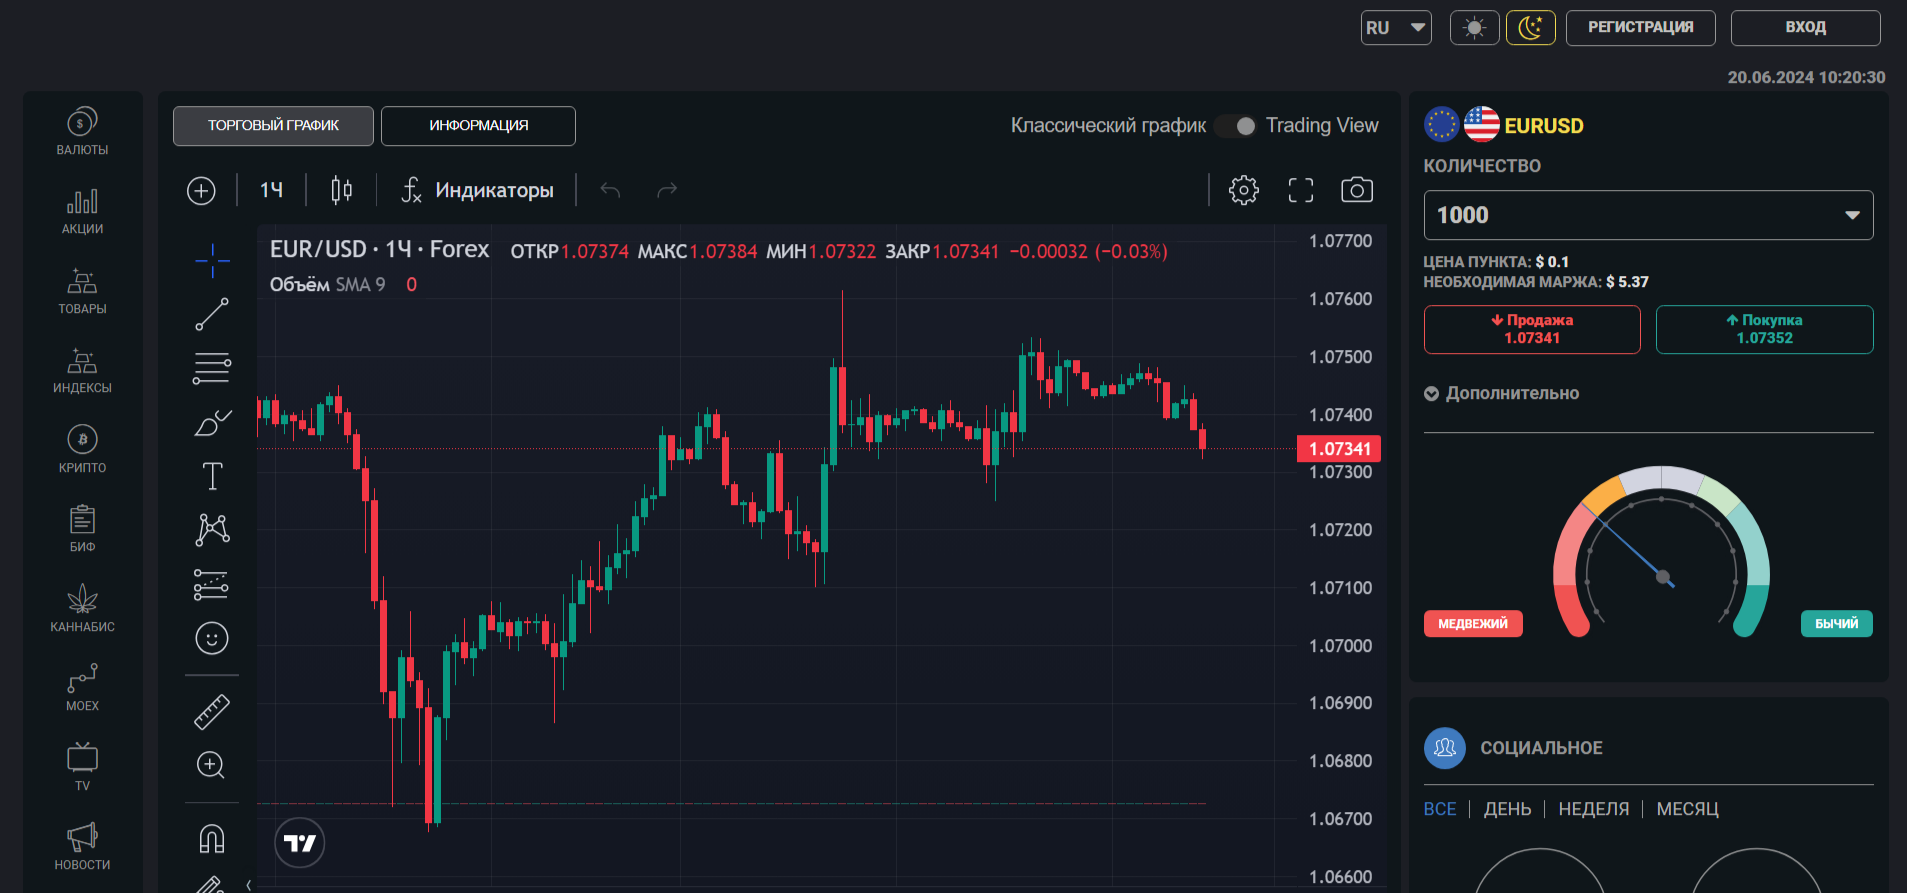This screenshot has height=893, width=1907.
Task: Open the Crypto section in sidebar
Action: [82, 448]
